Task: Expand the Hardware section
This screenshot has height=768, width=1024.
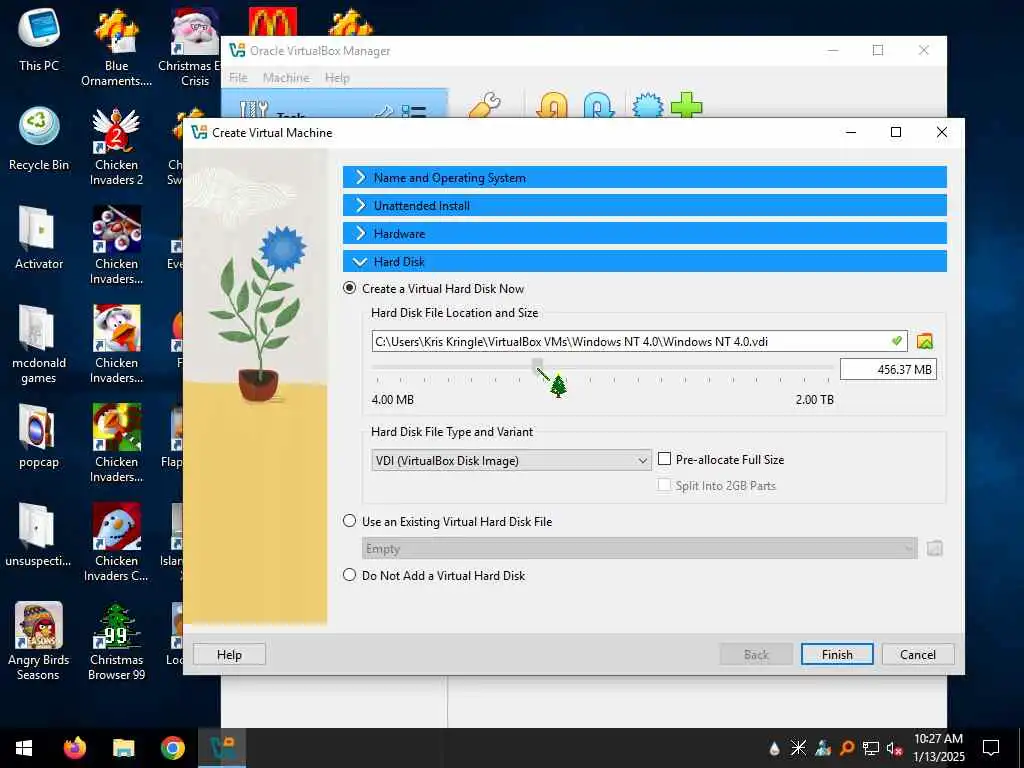Action: [645, 233]
